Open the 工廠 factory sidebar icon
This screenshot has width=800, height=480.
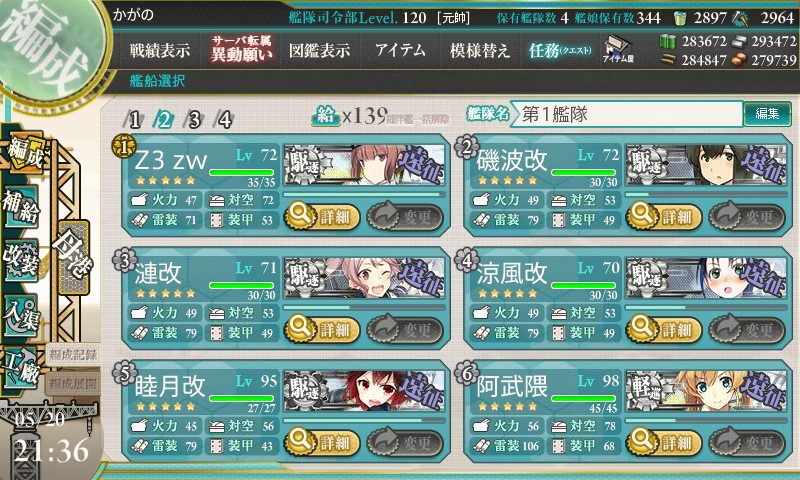[x=21, y=367]
